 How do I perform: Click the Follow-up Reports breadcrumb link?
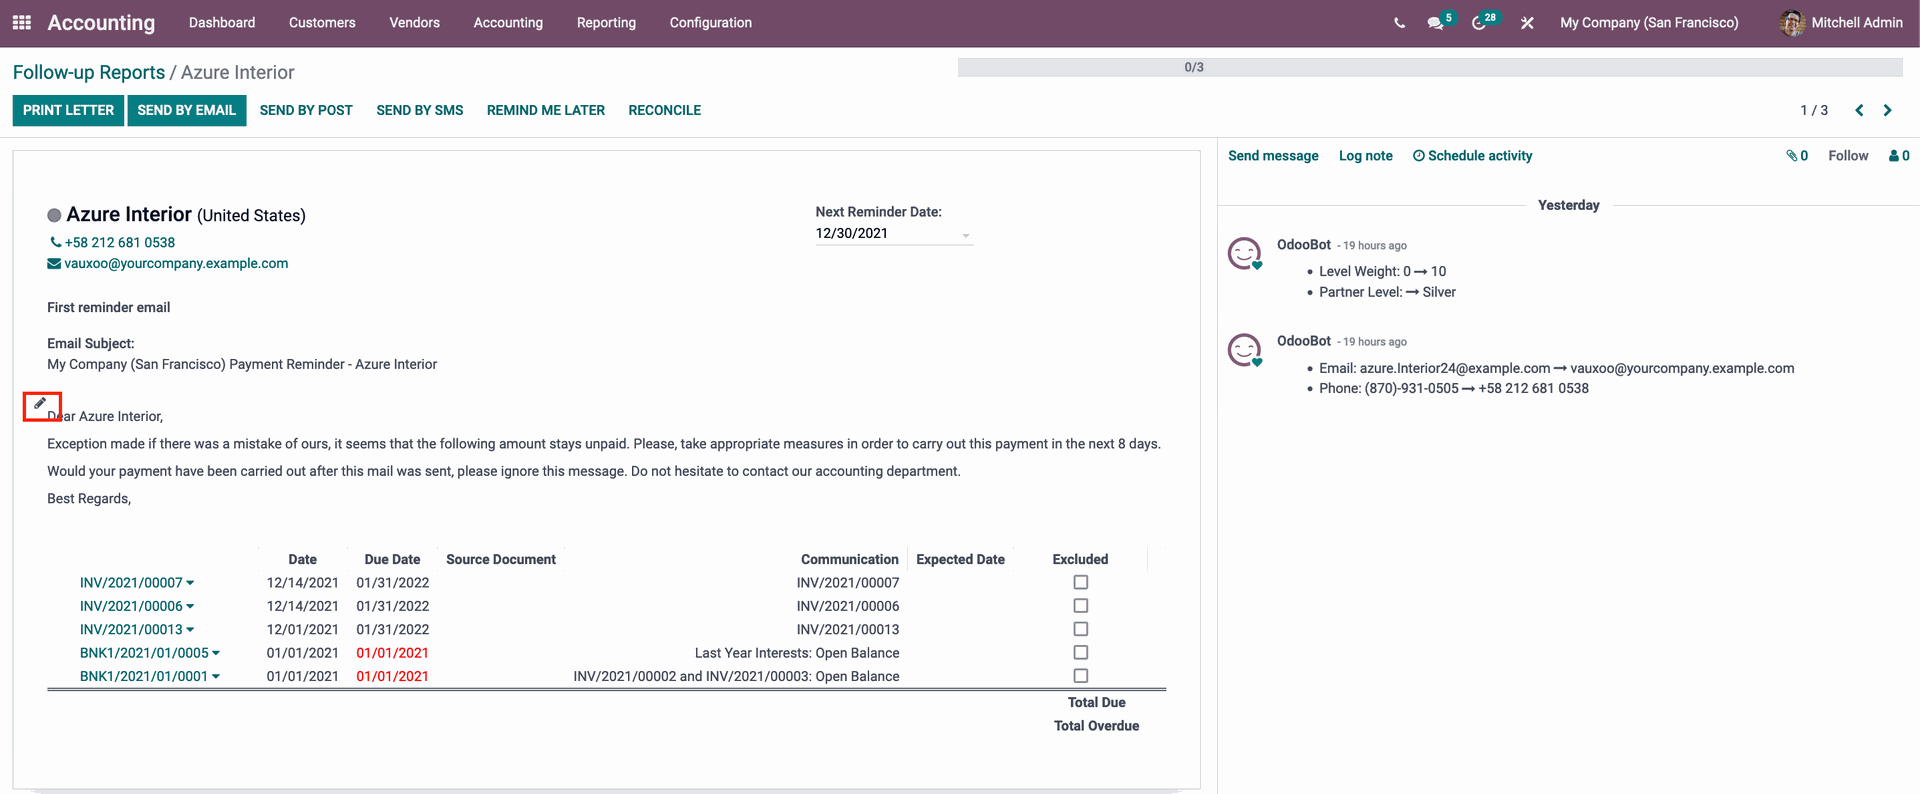coord(88,72)
